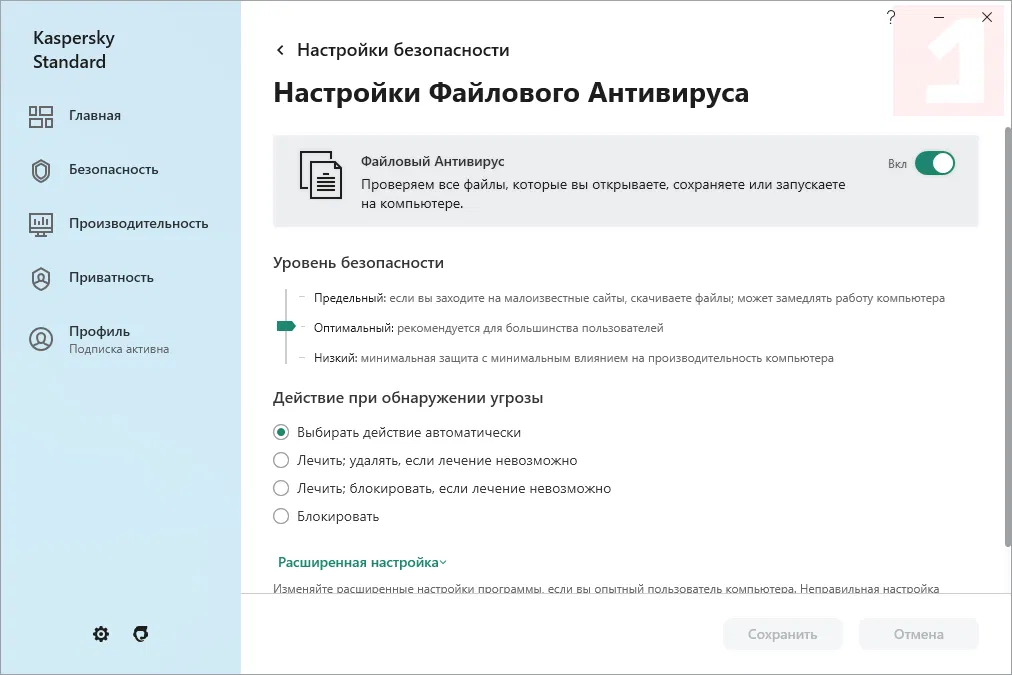This screenshot has height=675, width=1012.
Task: Click the Профиль avatar icon
Action: 41,339
